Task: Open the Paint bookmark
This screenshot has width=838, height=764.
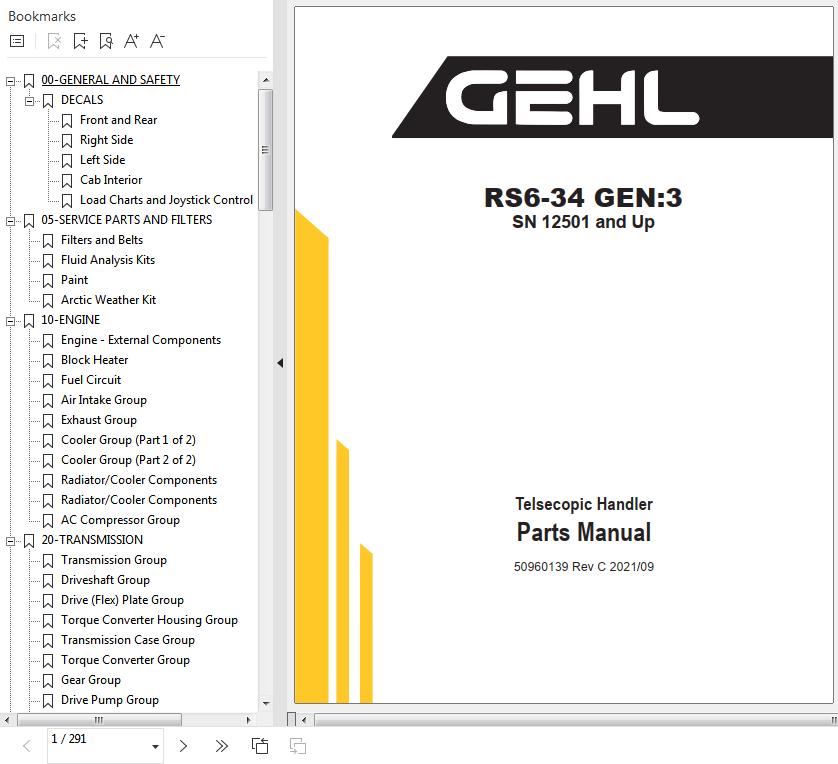Action: (74, 280)
